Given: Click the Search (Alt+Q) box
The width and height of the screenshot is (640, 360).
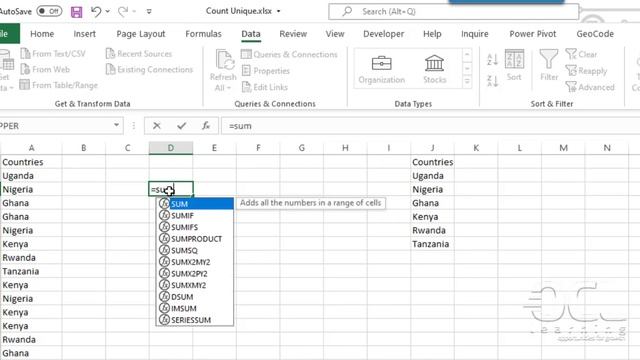Looking at the screenshot, I should pyautogui.click(x=453, y=11).
